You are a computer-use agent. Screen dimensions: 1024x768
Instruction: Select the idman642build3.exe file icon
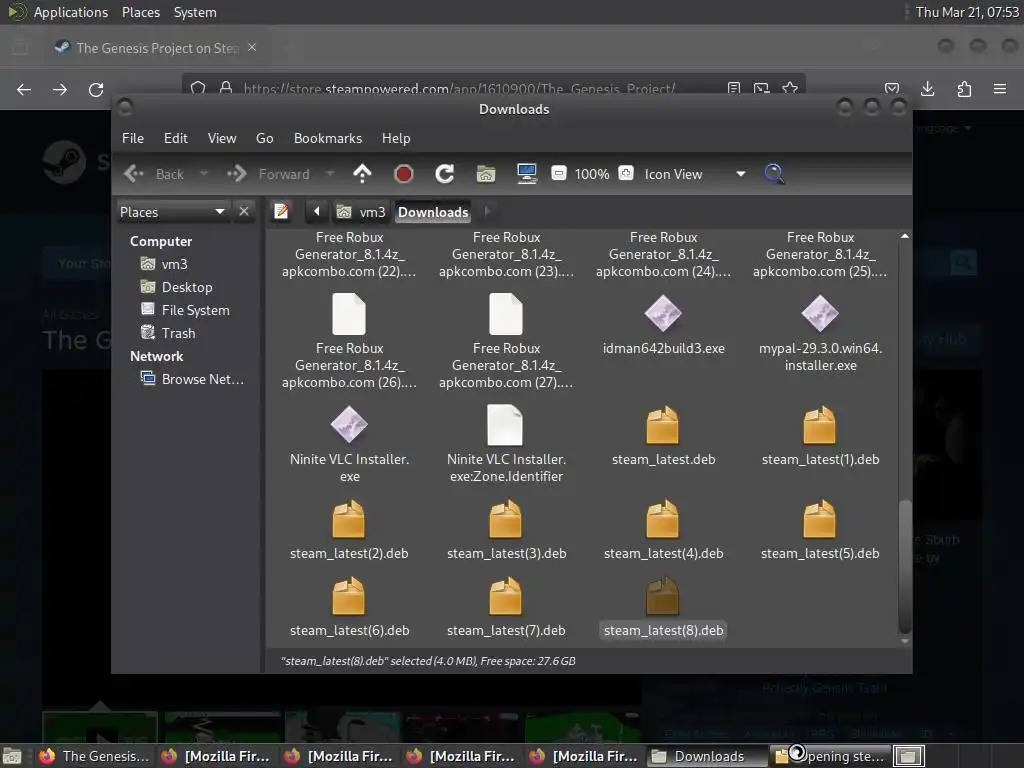[663, 313]
